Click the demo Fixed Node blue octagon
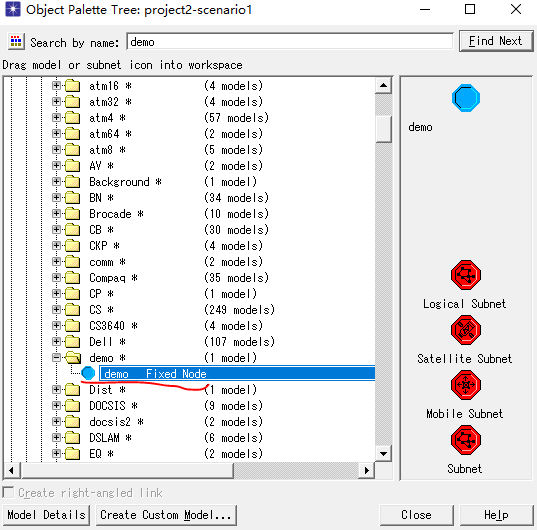The height and width of the screenshot is (530, 537). coord(88,373)
